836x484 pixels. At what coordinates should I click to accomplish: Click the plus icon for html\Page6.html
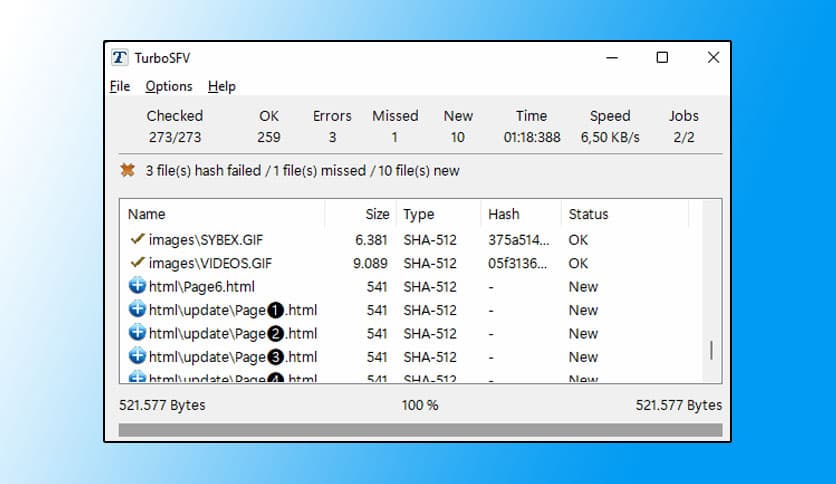tap(137, 286)
